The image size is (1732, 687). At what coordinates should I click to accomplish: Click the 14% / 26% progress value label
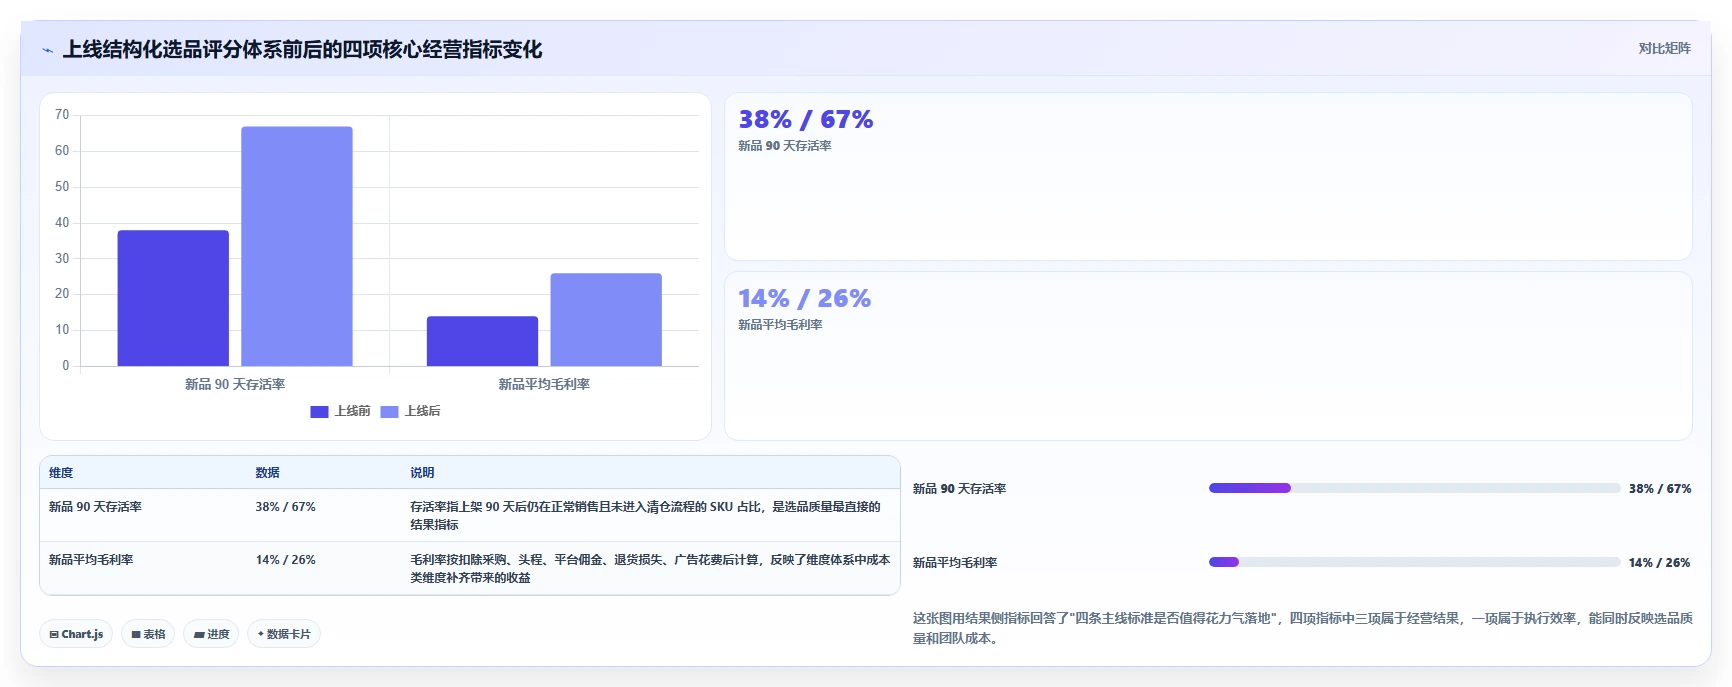click(1660, 563)
